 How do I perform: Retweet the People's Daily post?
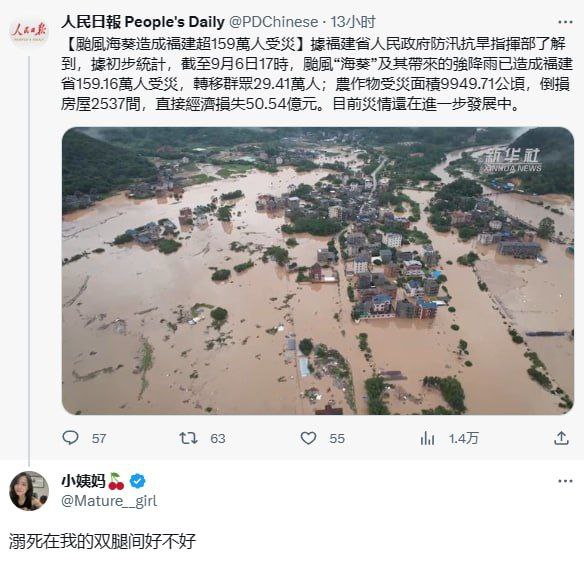(188, 438)
